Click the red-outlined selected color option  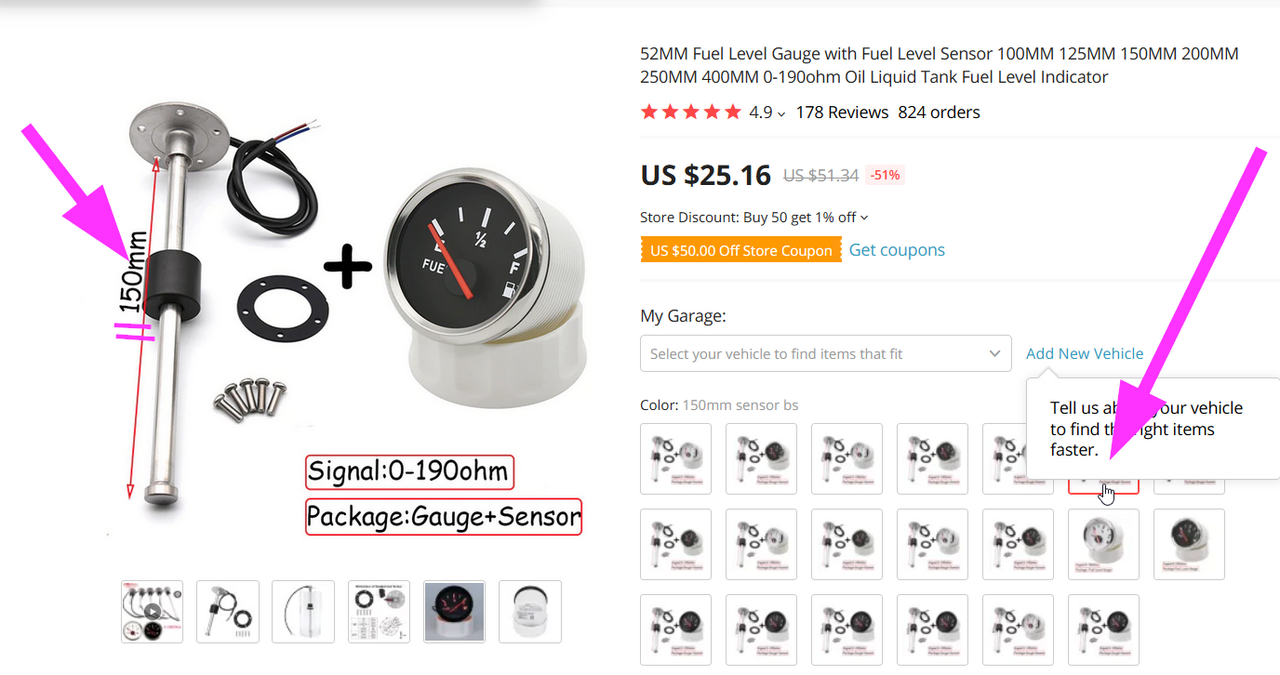pos(1103,485)
